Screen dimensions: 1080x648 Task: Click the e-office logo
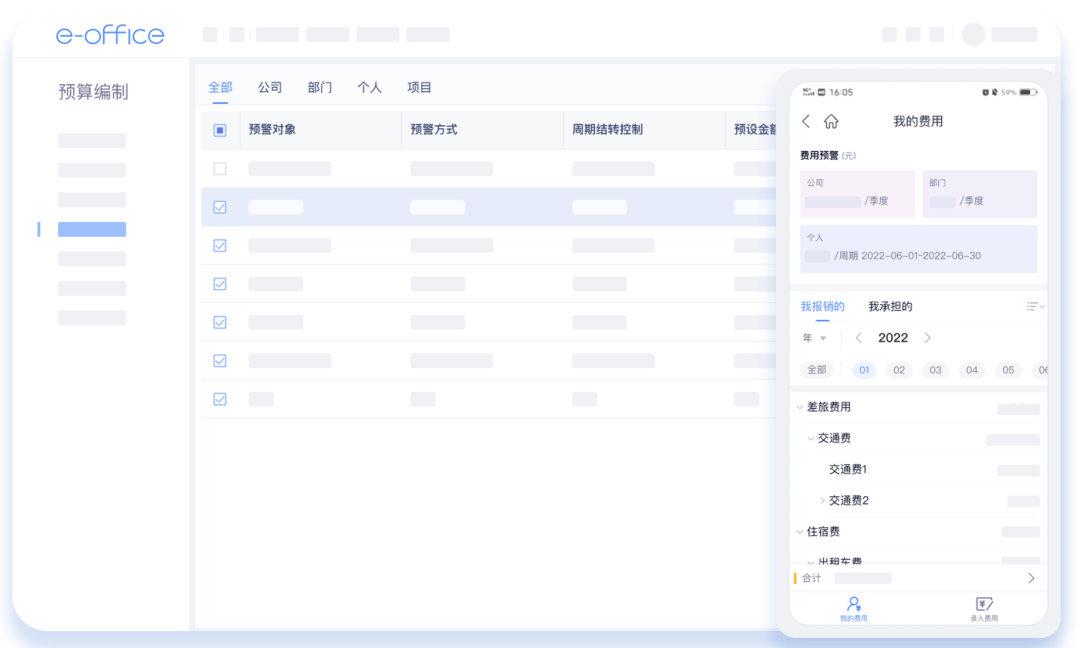[110, 35]
